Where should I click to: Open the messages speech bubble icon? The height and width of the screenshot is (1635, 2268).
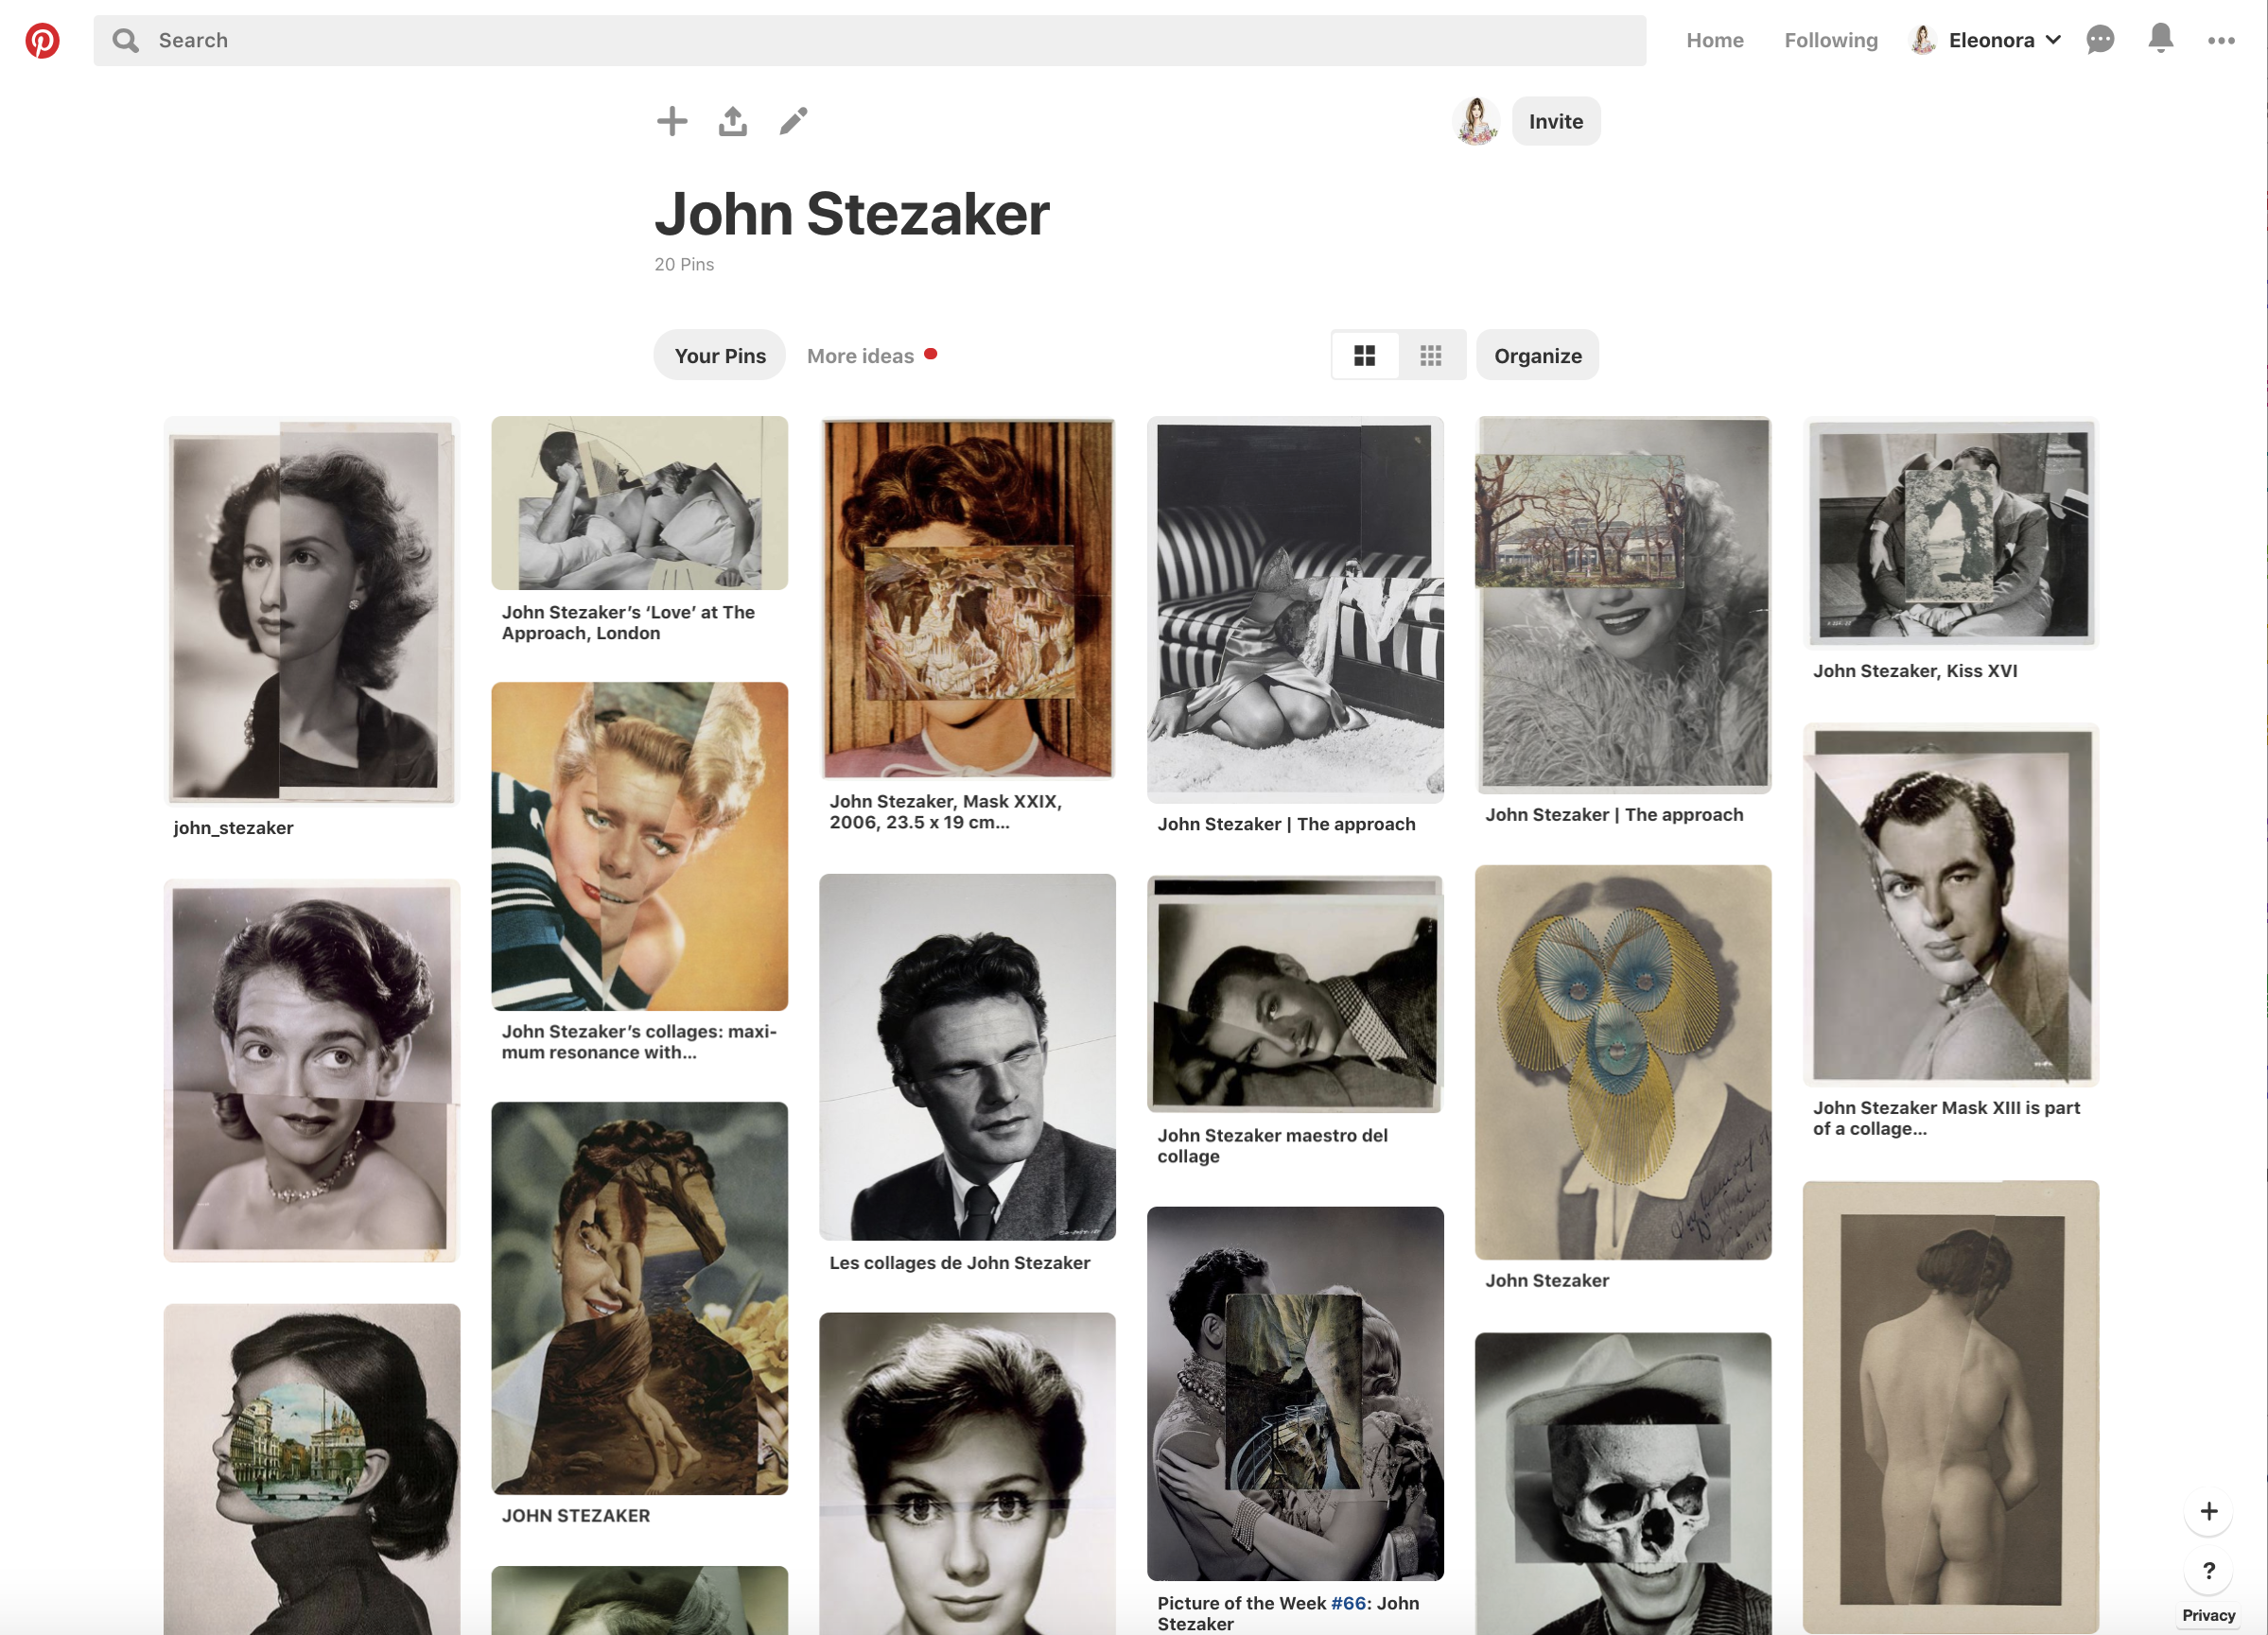click(2100, 40)
